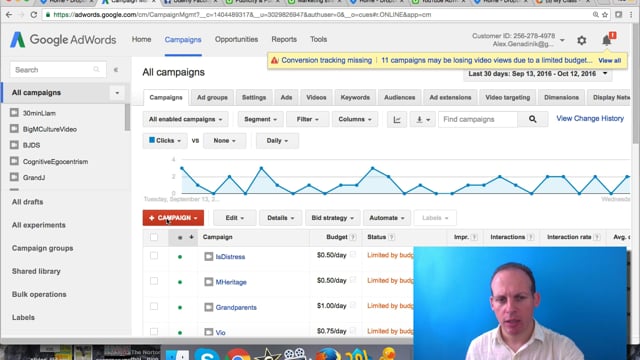Open the download report icon menu
The image size is (640, 360).
pos(422,120)
